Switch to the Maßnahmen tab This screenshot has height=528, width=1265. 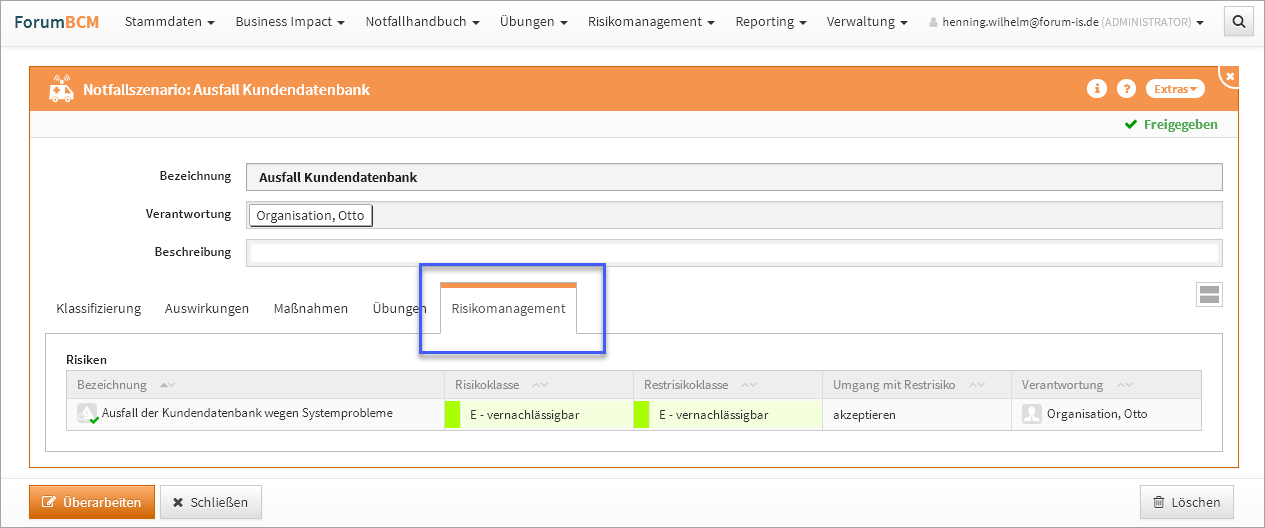pos(311,308)
